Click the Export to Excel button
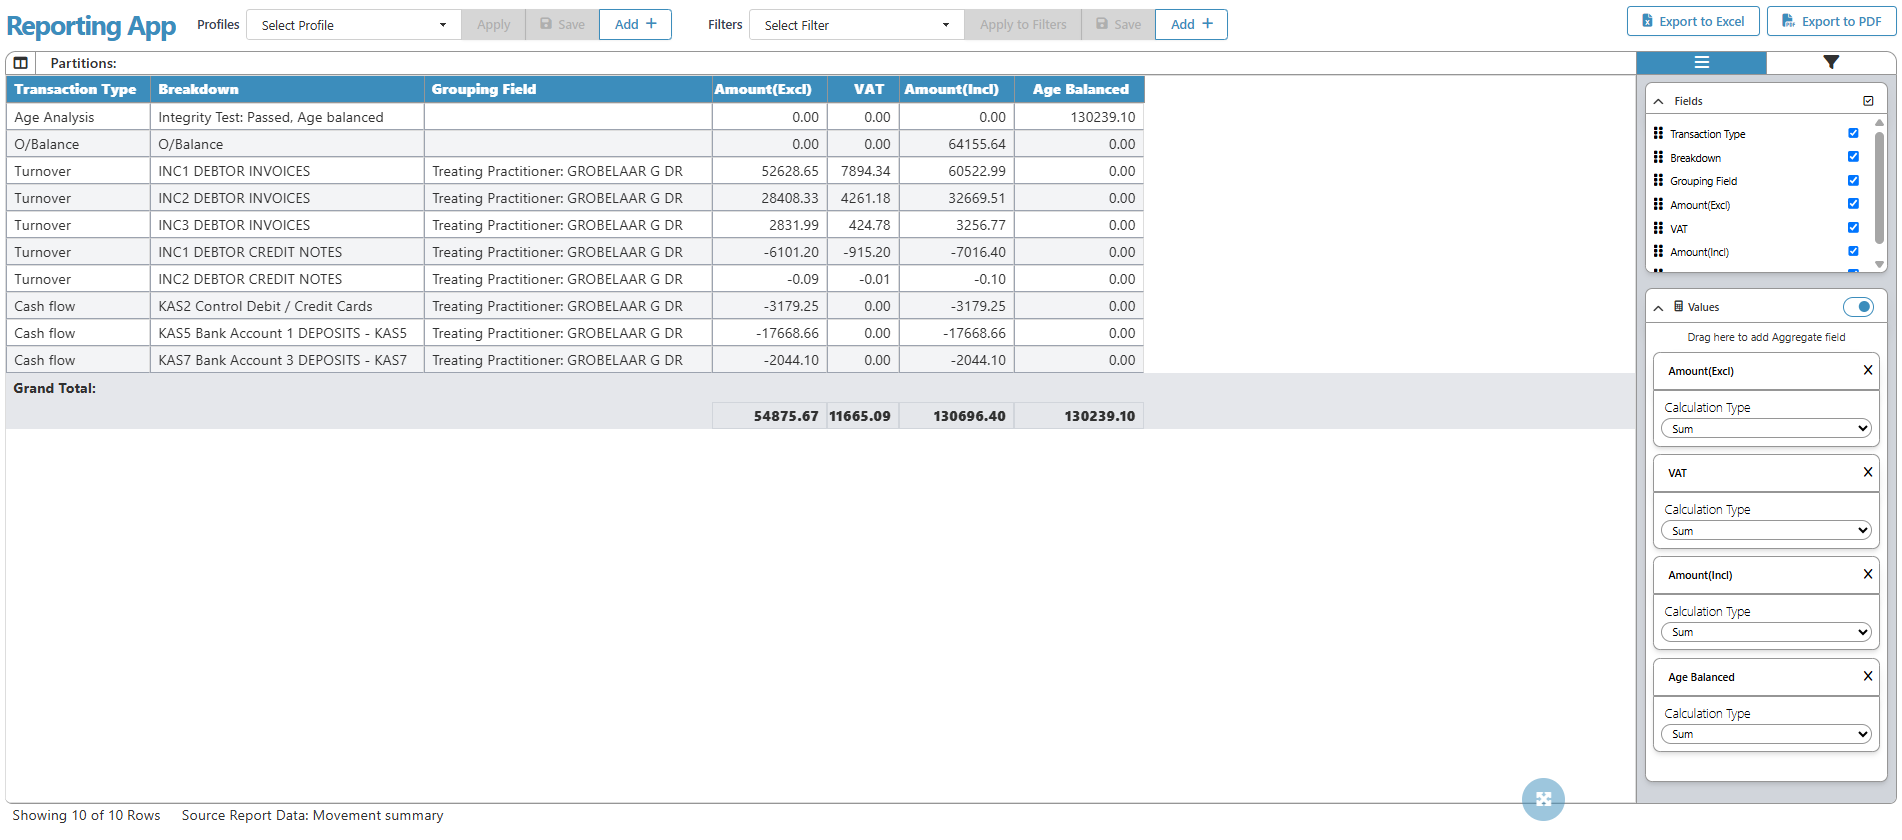1902x840 pixels. pos(1692,21)
